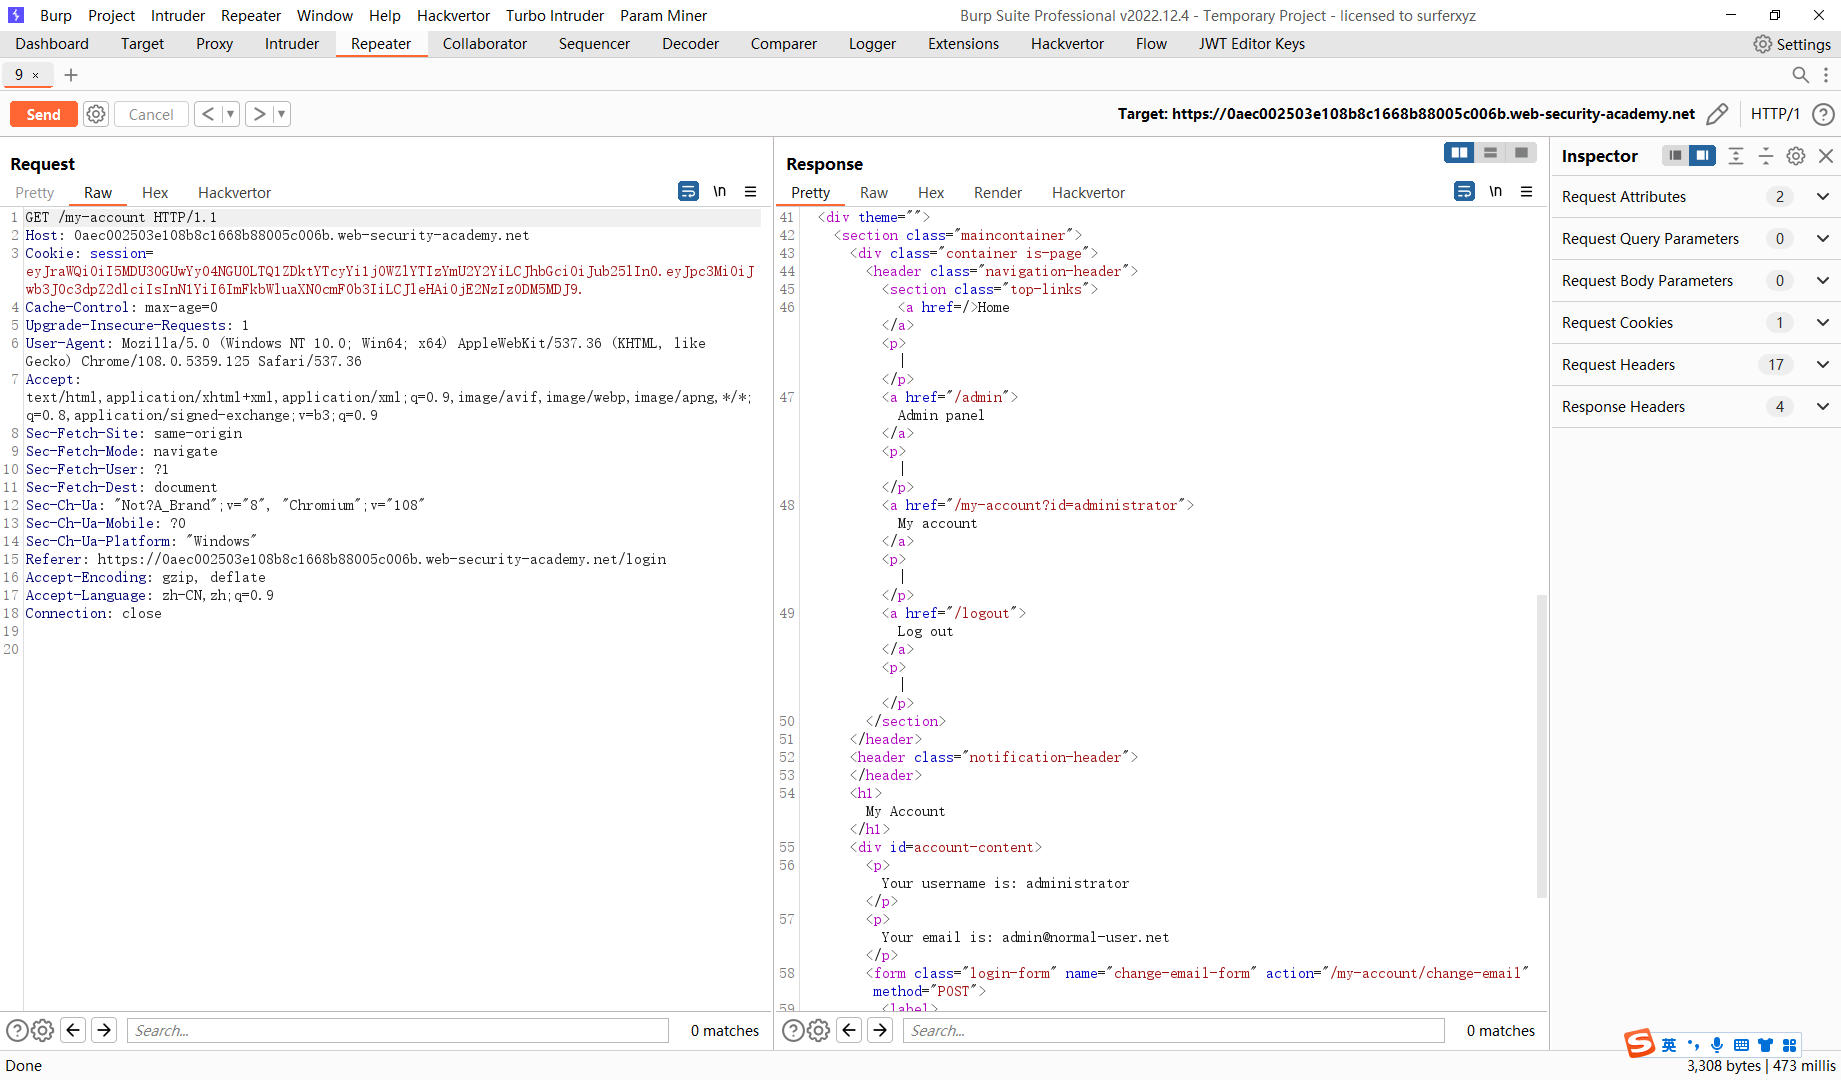Open Response search settings gear
This screenshot has width=1841, height=1080.
tap(818, 1030)
